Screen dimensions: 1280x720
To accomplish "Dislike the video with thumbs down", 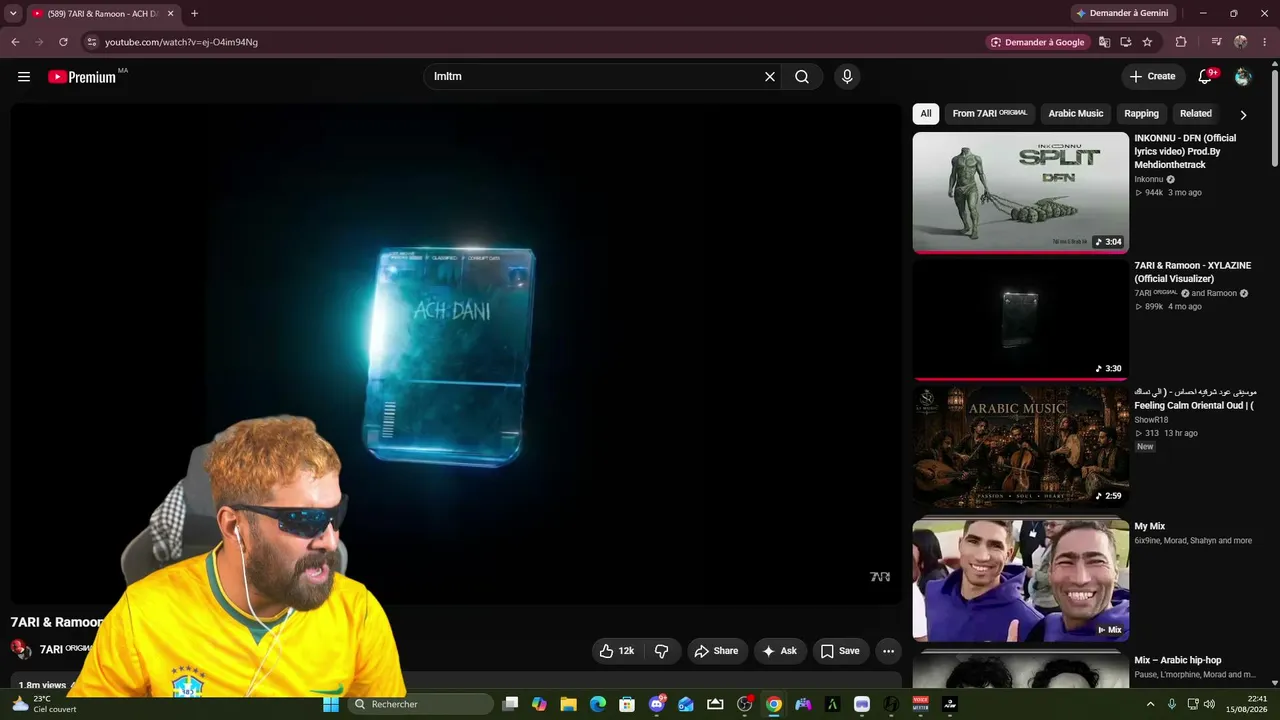I will (662, 651).
